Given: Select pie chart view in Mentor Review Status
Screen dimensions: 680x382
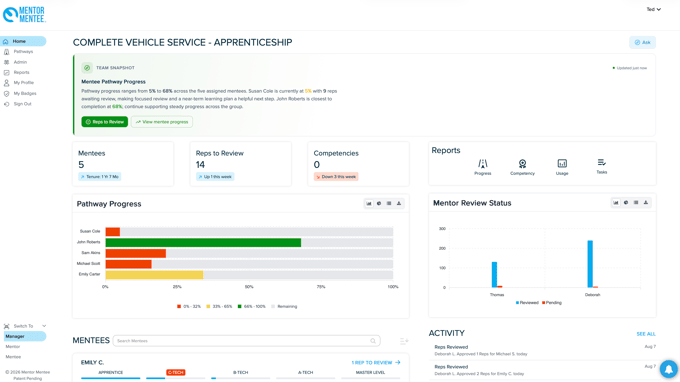Looking at the screenshot, I should pos(626,202).
